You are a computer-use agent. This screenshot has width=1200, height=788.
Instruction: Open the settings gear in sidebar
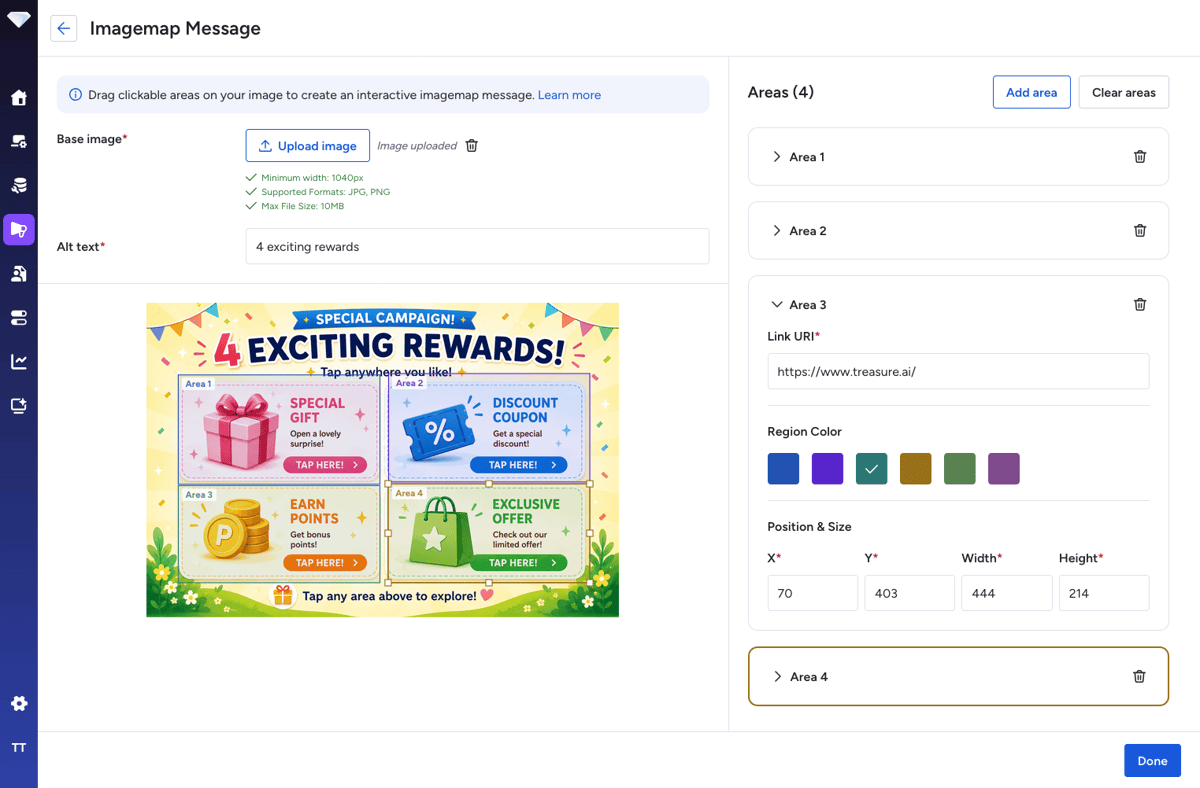19,704
